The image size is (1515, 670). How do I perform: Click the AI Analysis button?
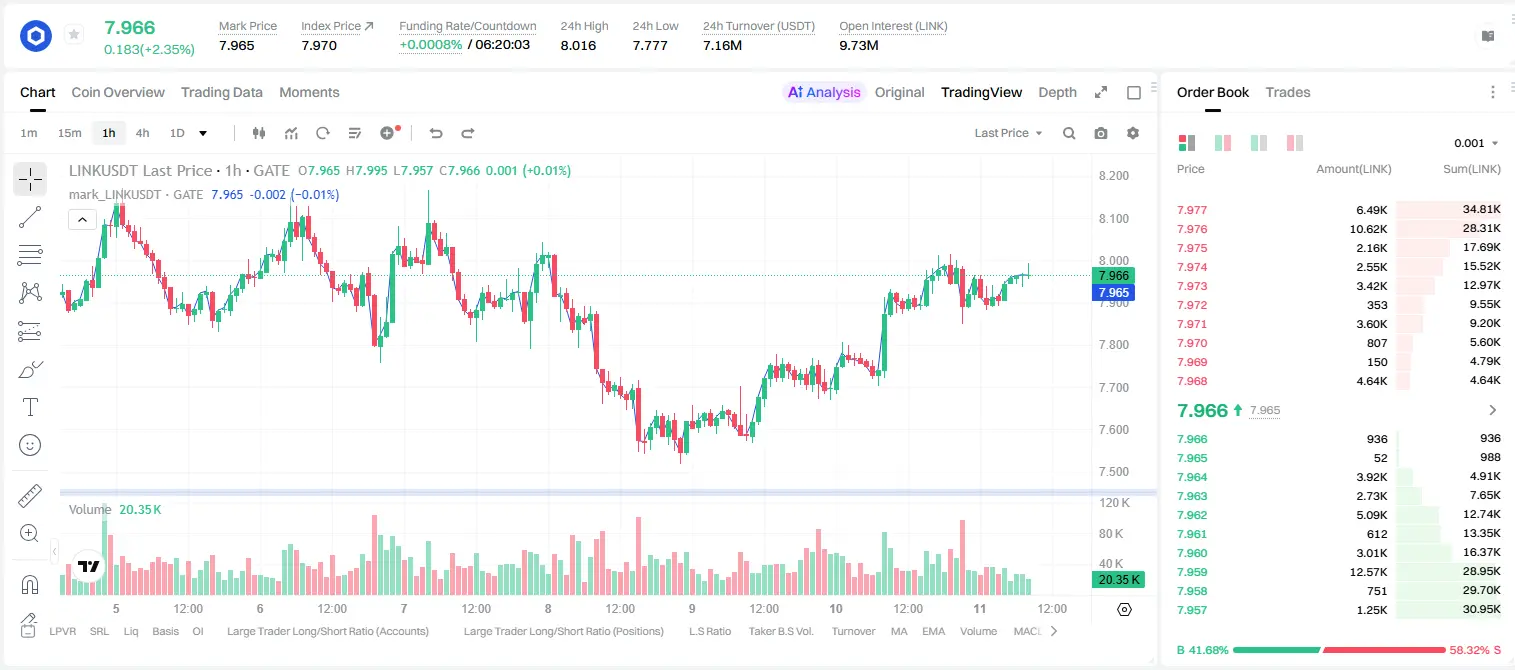(824, 92)
